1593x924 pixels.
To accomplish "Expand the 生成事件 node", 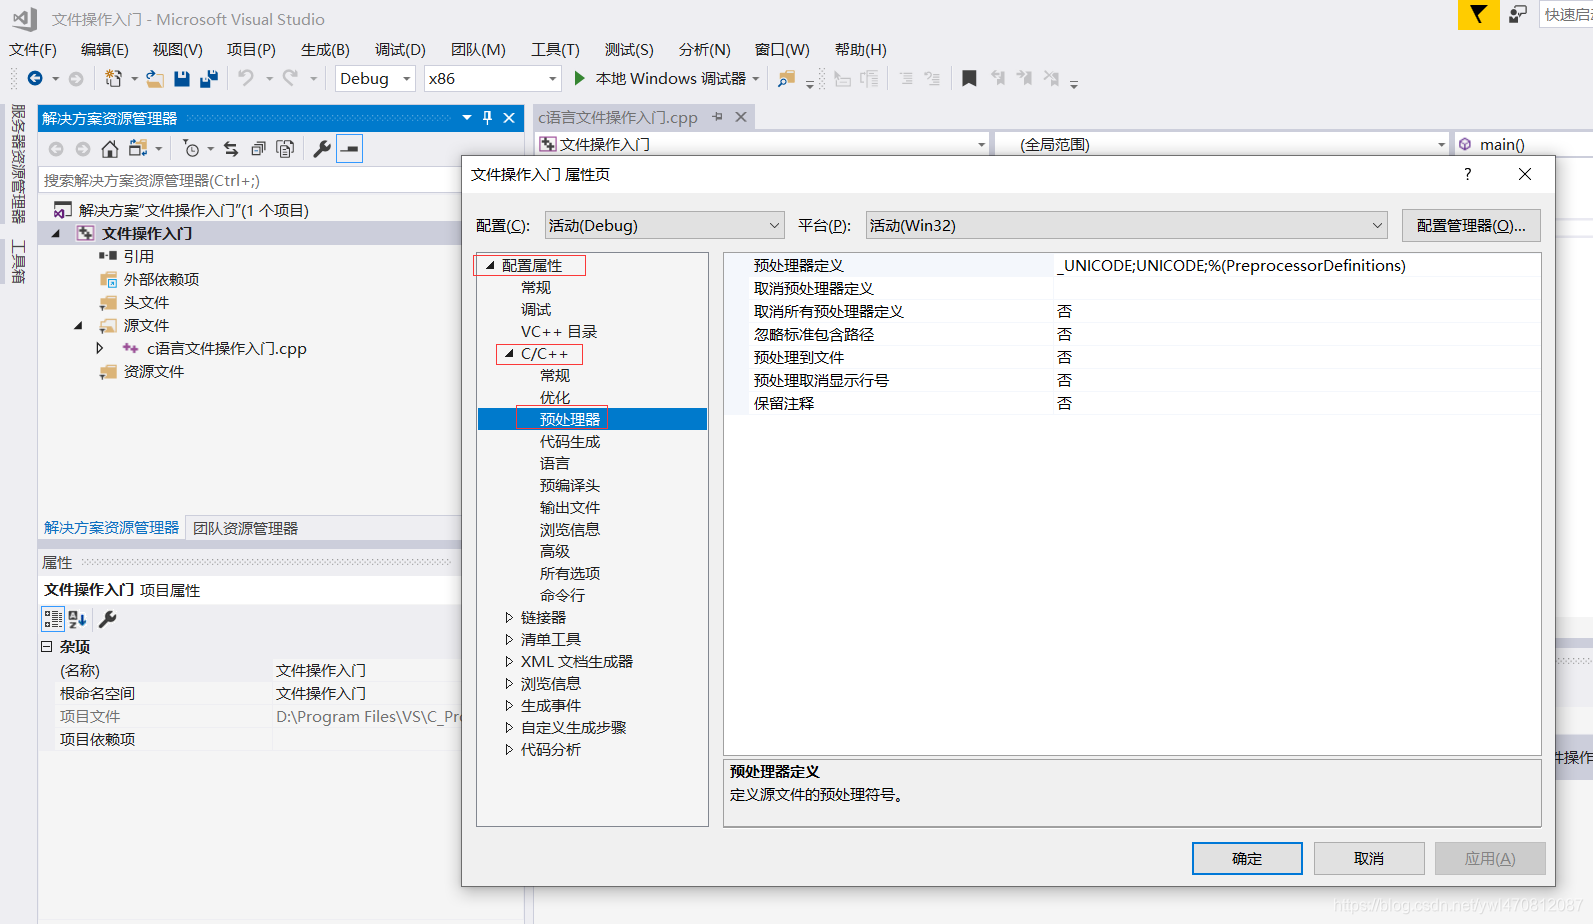I will point(509,705).
